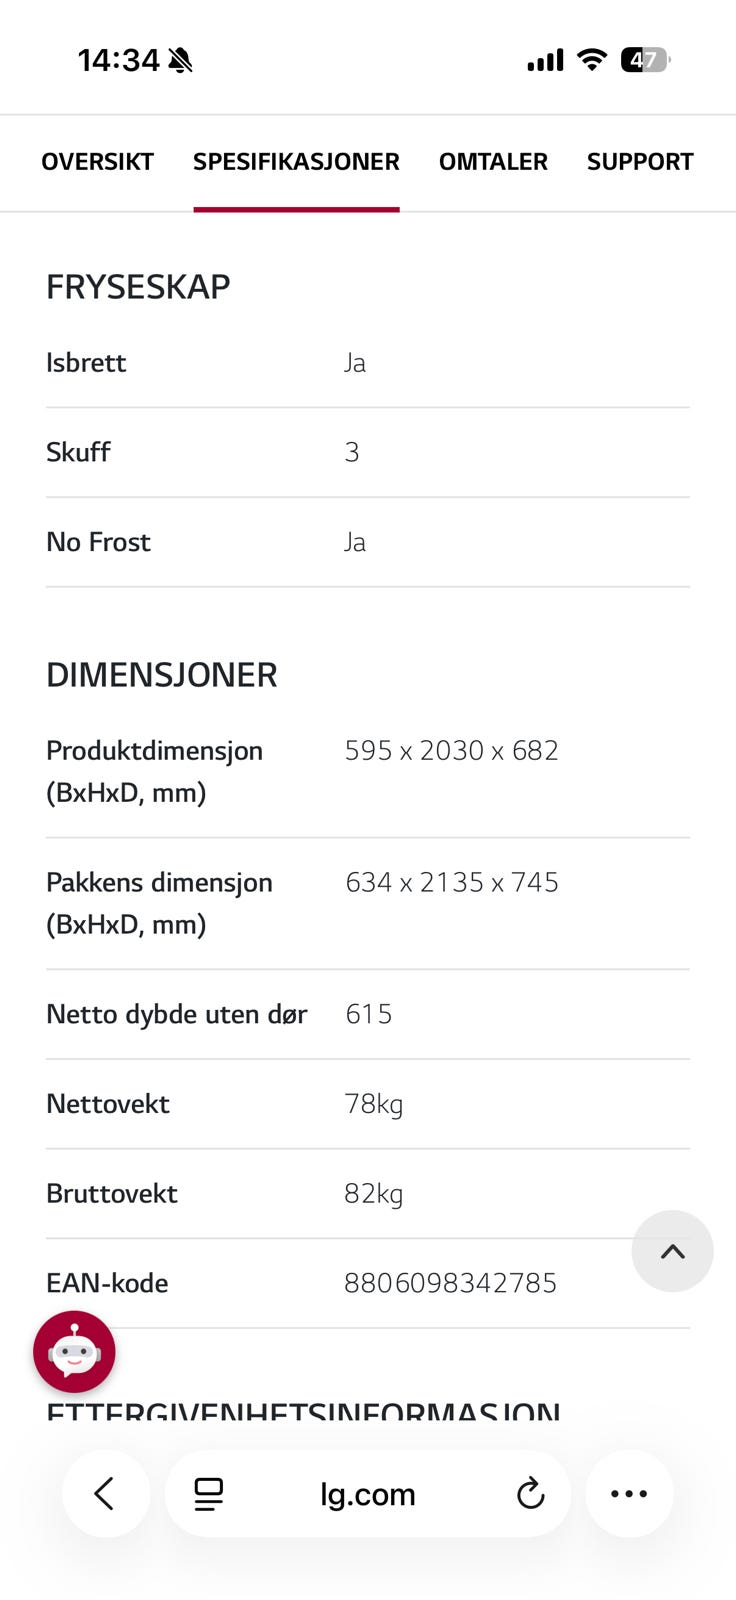This screenshot has width=736, height=1600.
Task: Select the EAN-kode number 8806098342785
Action: (450, 1283)
